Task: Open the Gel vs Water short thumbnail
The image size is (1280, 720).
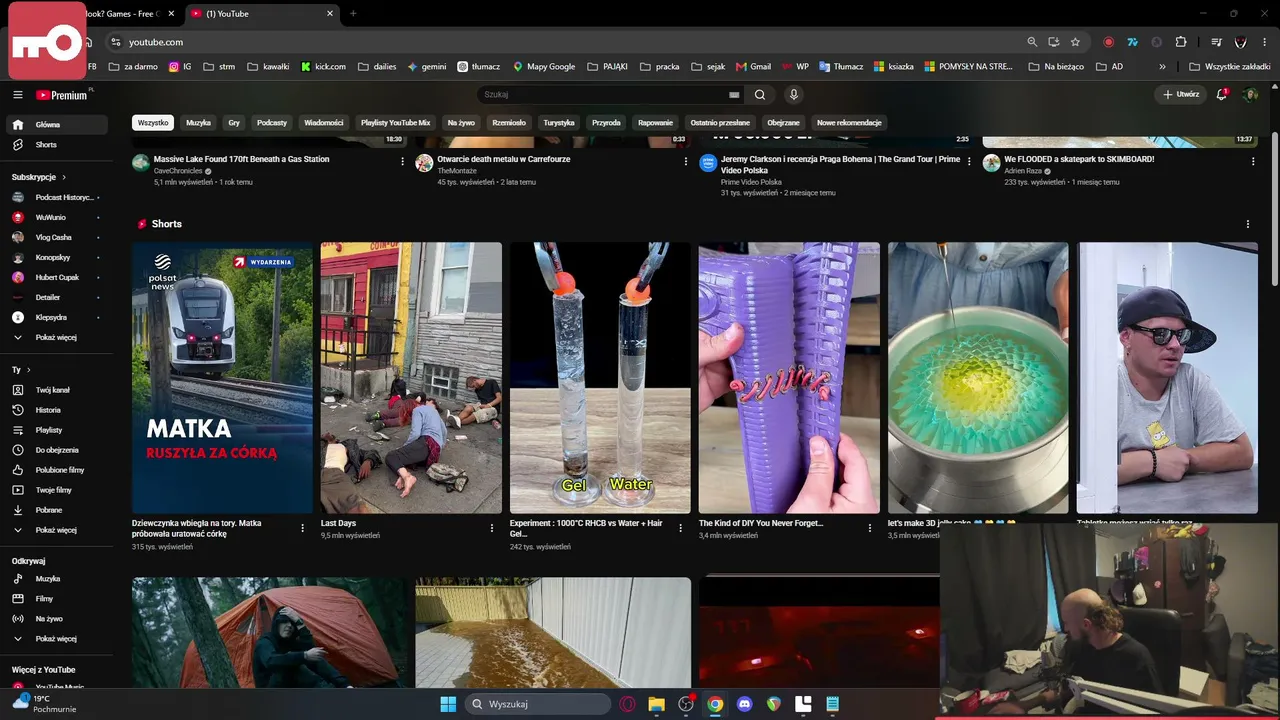Action: click(x=600, y=378)
